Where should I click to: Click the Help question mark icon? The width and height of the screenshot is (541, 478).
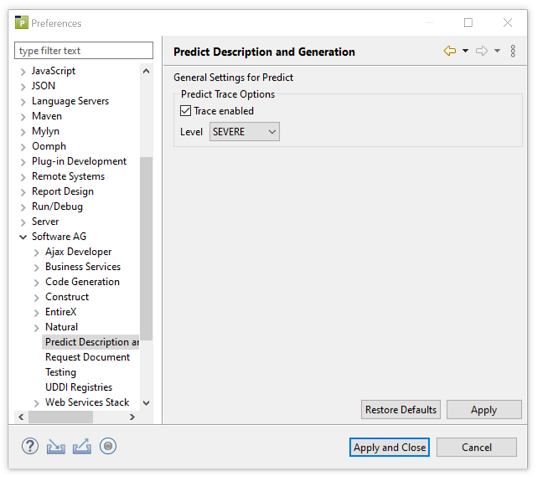tap(30, 446)
